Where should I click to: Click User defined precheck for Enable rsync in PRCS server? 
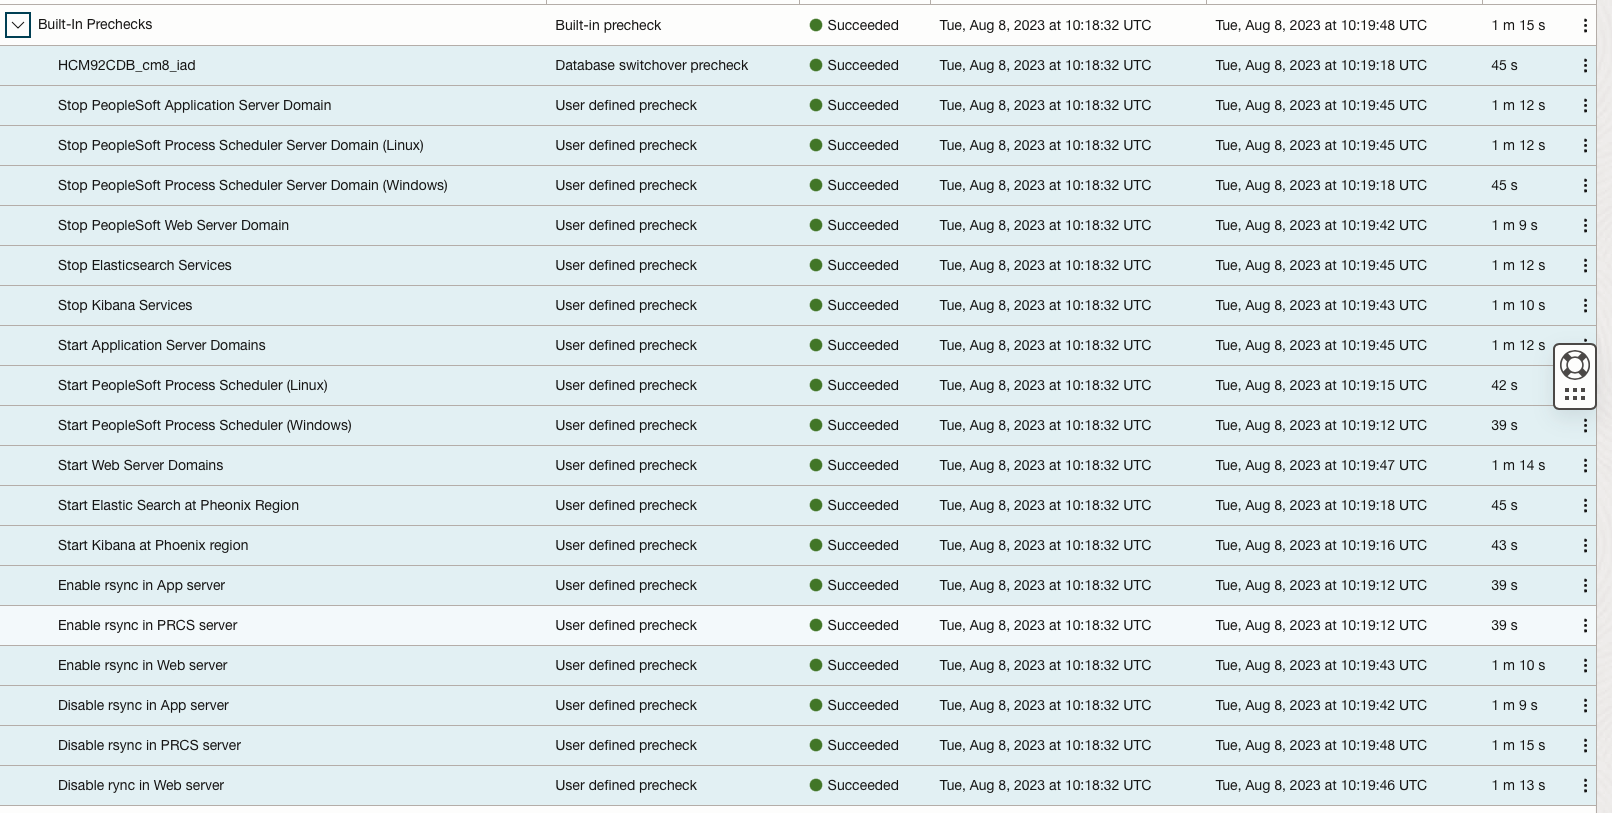pos(626,625)
